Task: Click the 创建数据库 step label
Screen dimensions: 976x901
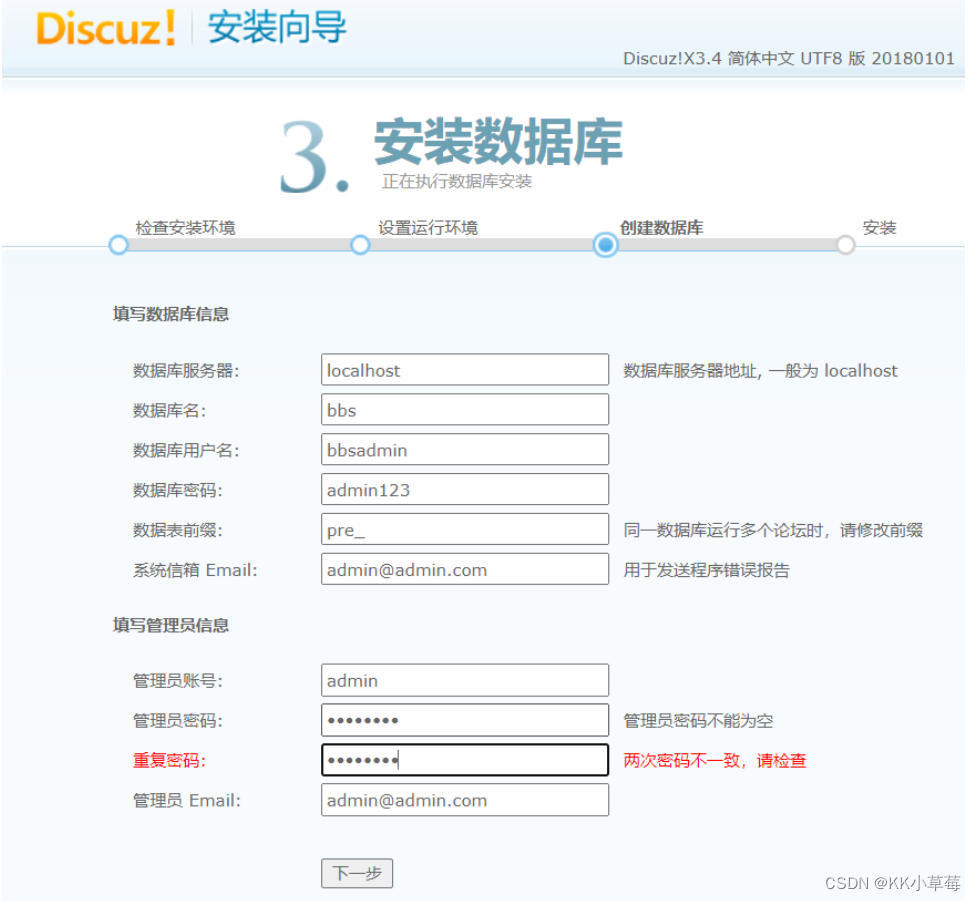Action: click(662, 228)
